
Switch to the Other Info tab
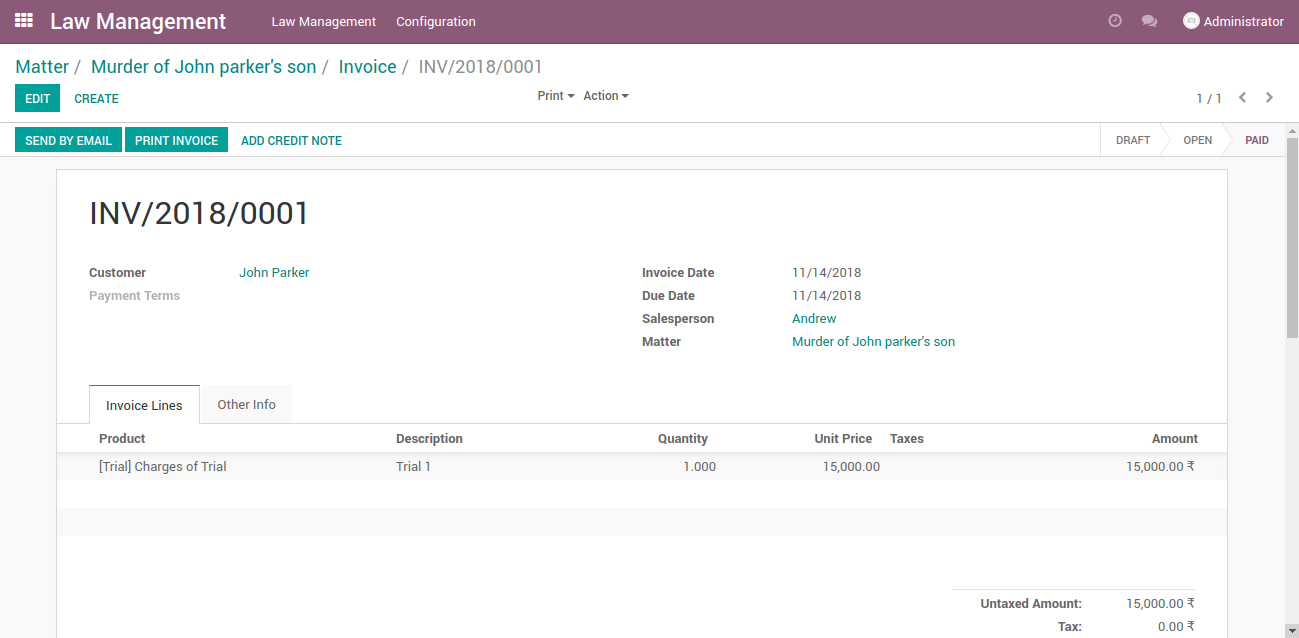(246, 404)
